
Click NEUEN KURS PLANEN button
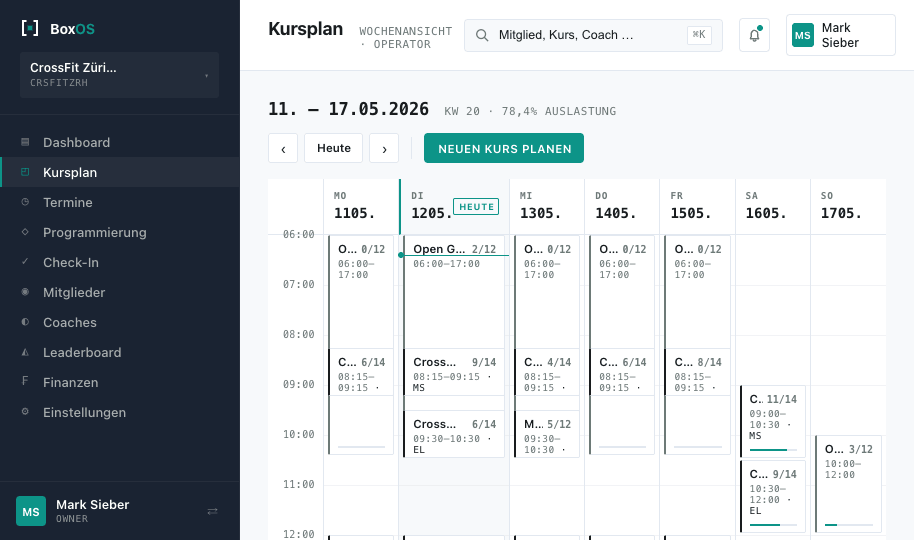[504, 148]
